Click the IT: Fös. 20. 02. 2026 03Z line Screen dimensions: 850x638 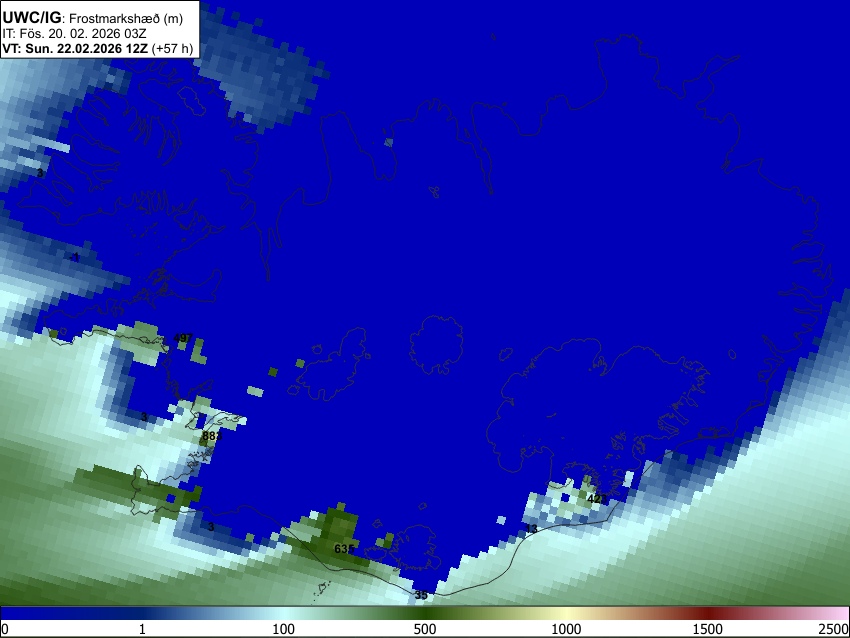74,34
